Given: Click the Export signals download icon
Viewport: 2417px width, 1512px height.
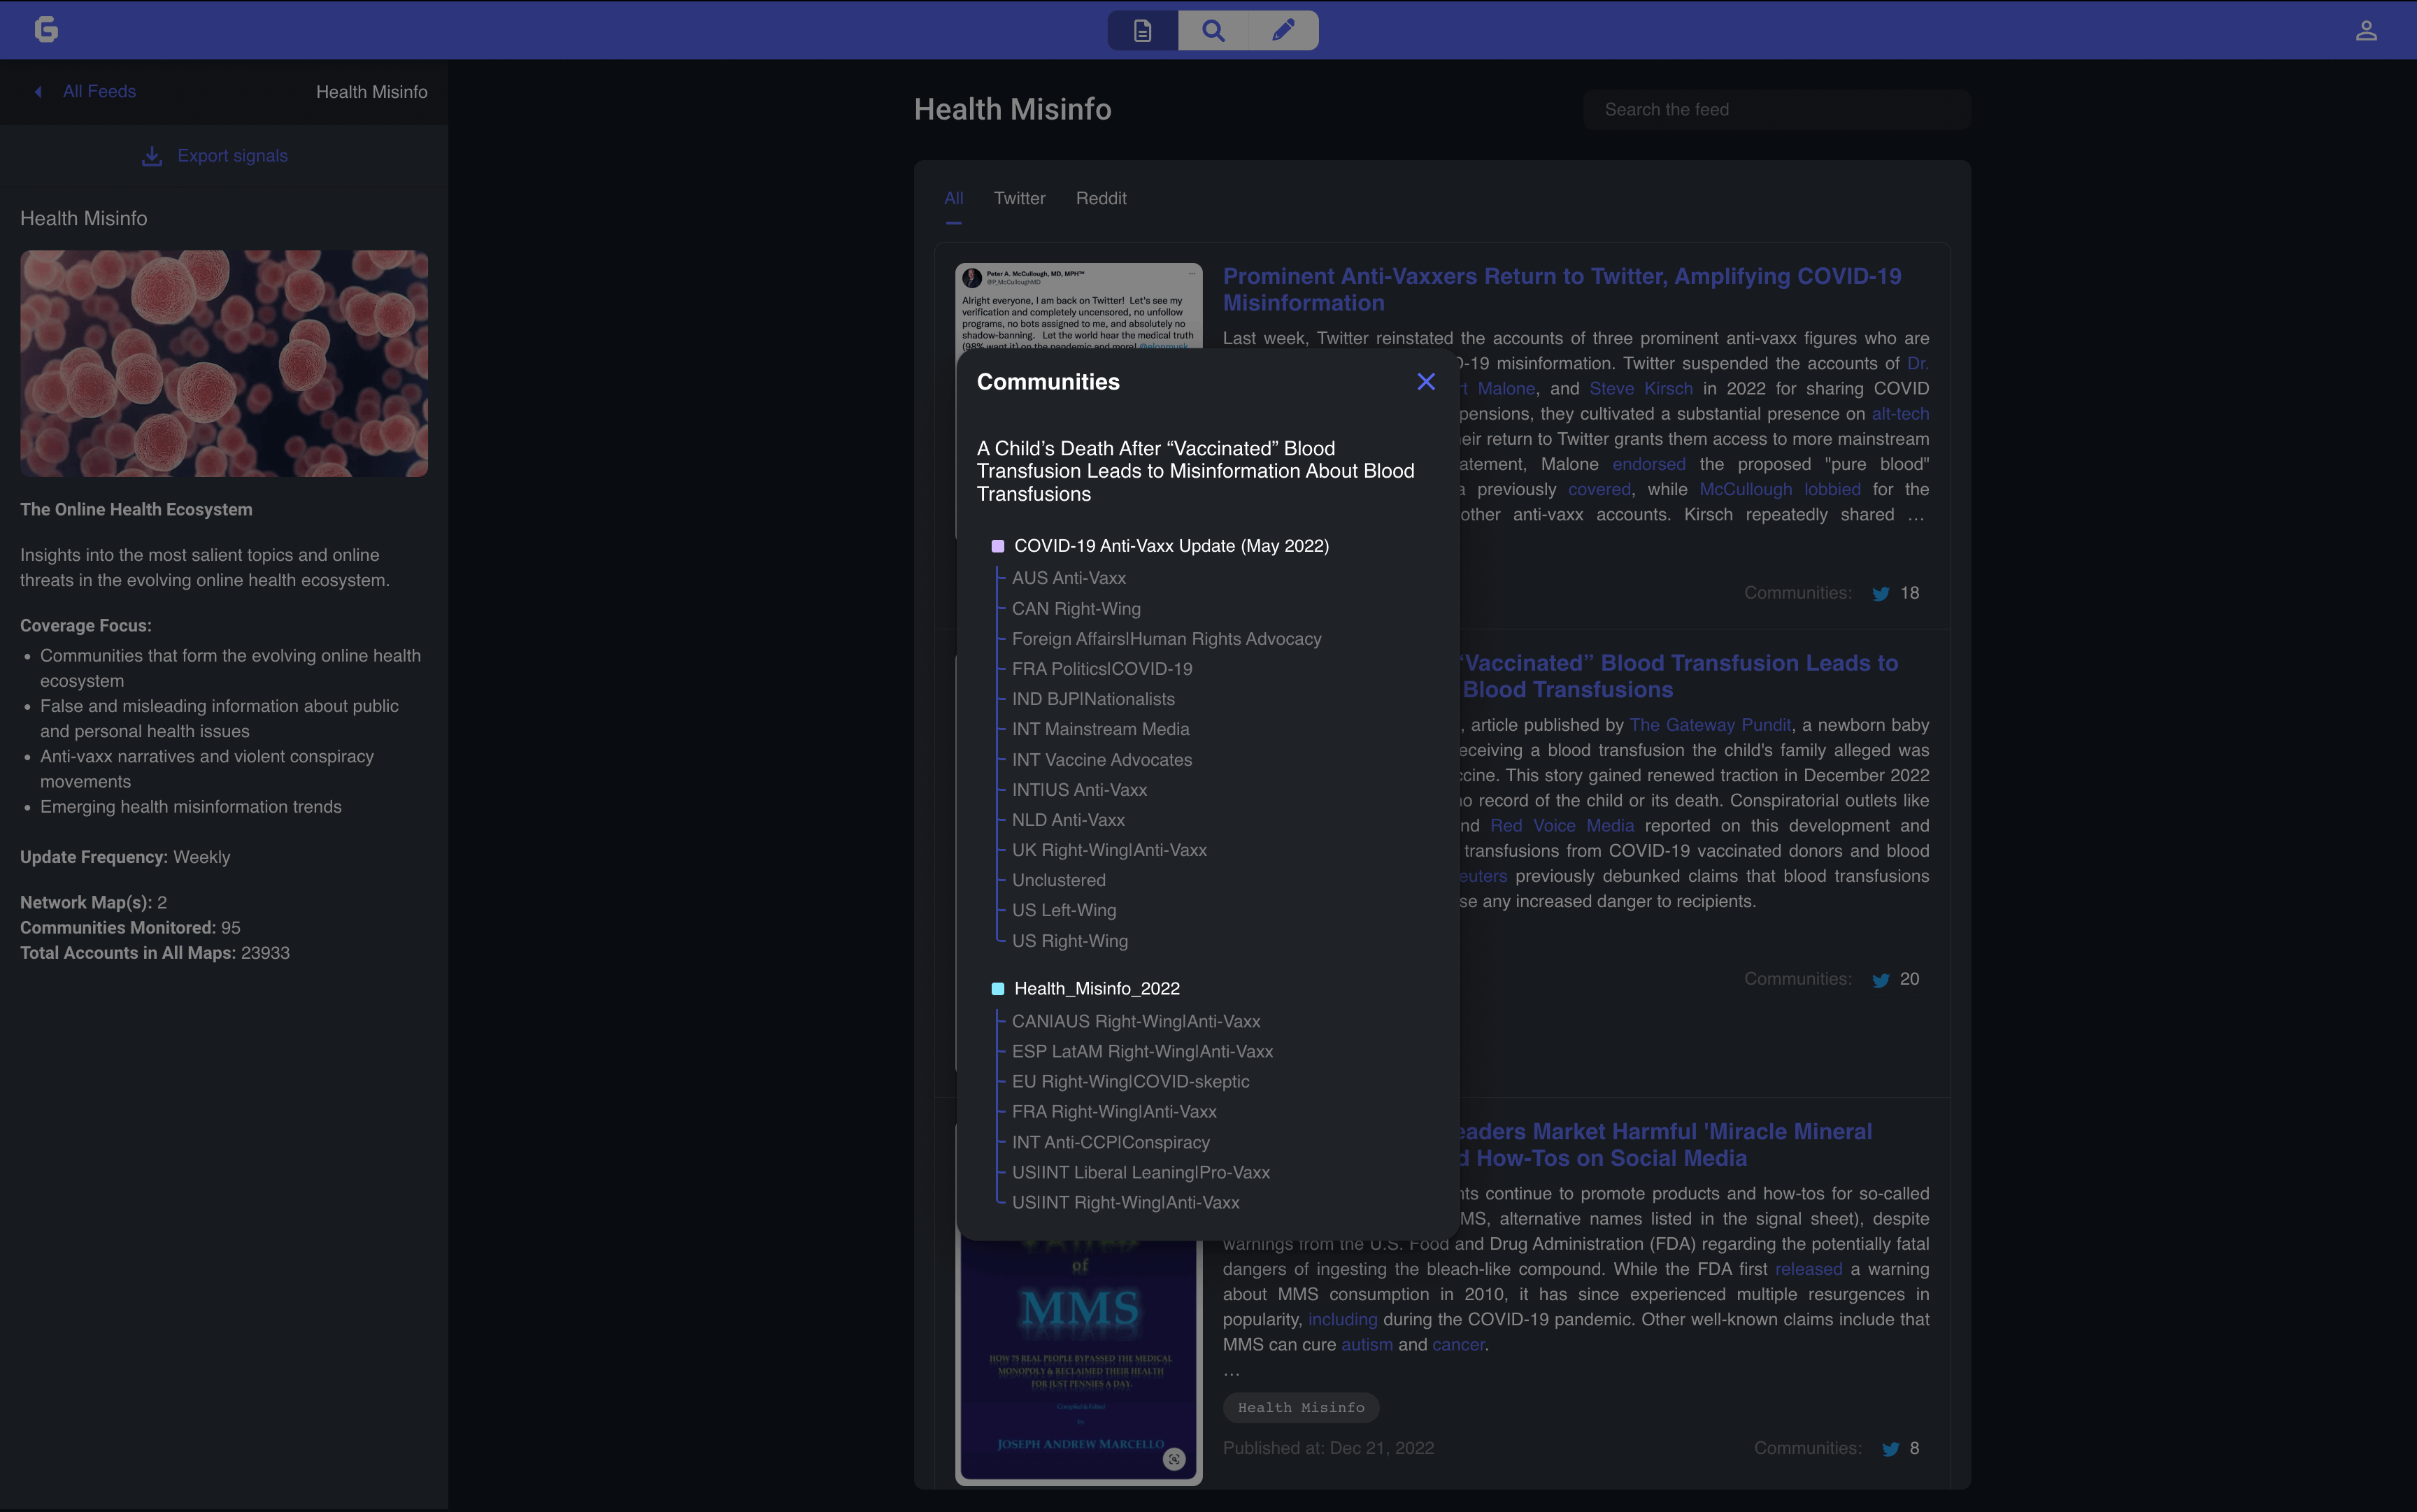Looking at the screenshot, I should [x=152, y=156].
